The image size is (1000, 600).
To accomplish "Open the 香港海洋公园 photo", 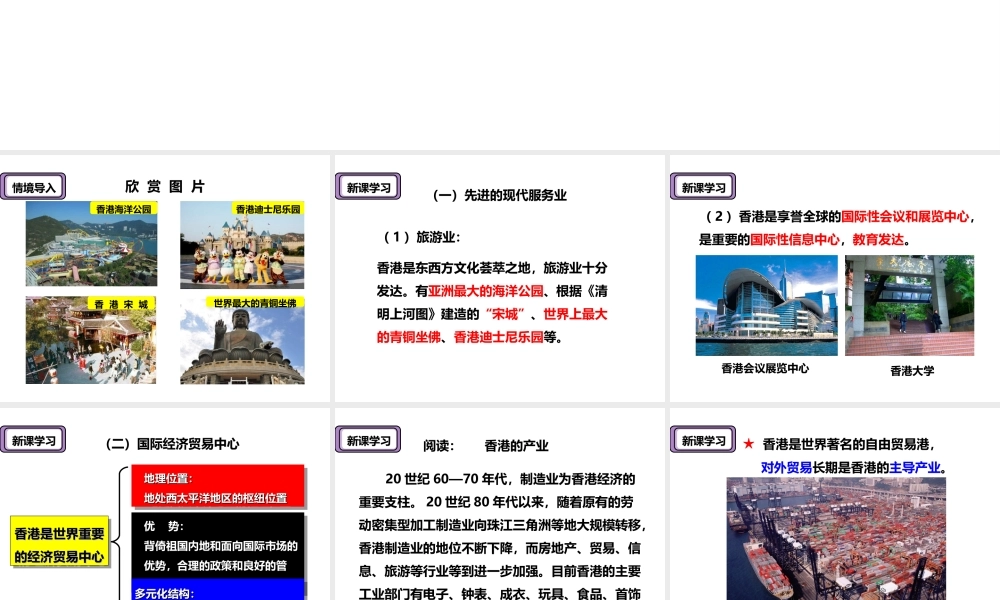I will pos(91,244).
